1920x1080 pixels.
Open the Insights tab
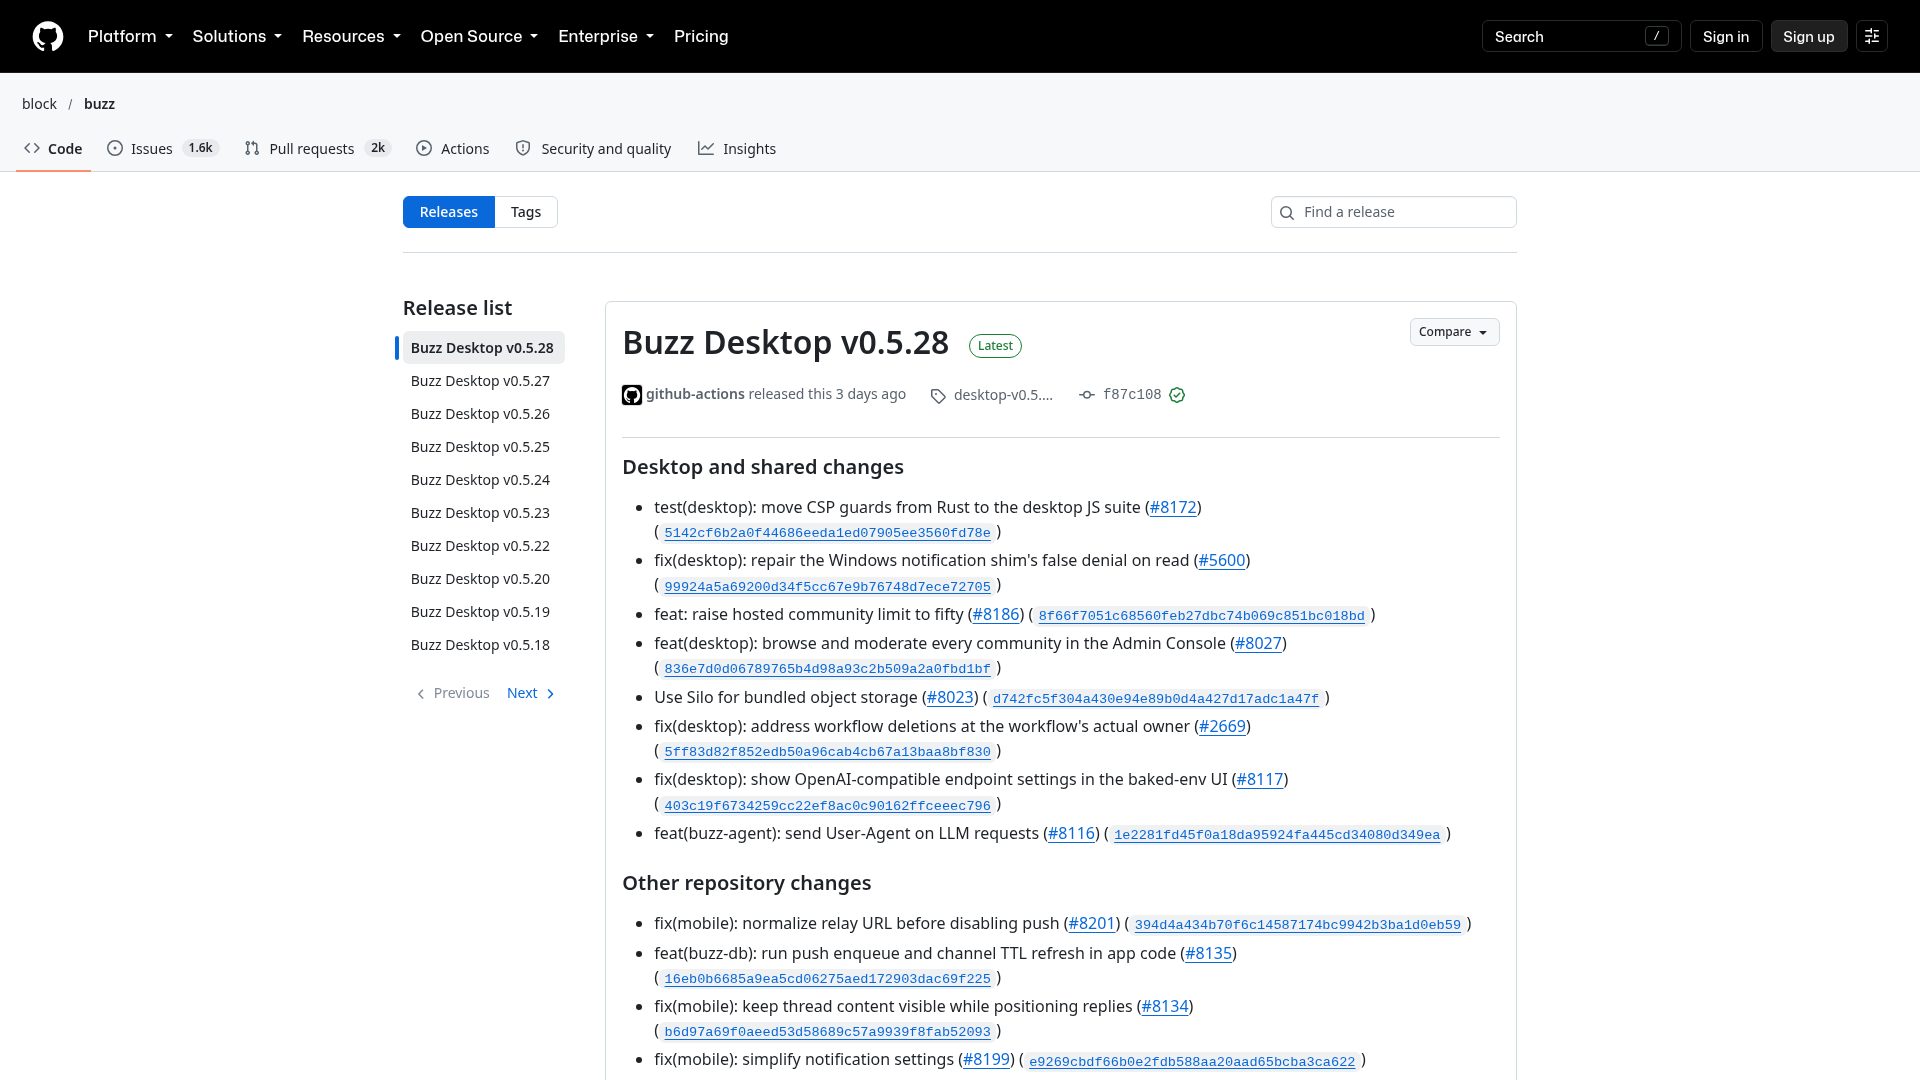click(x=737, y=149)
